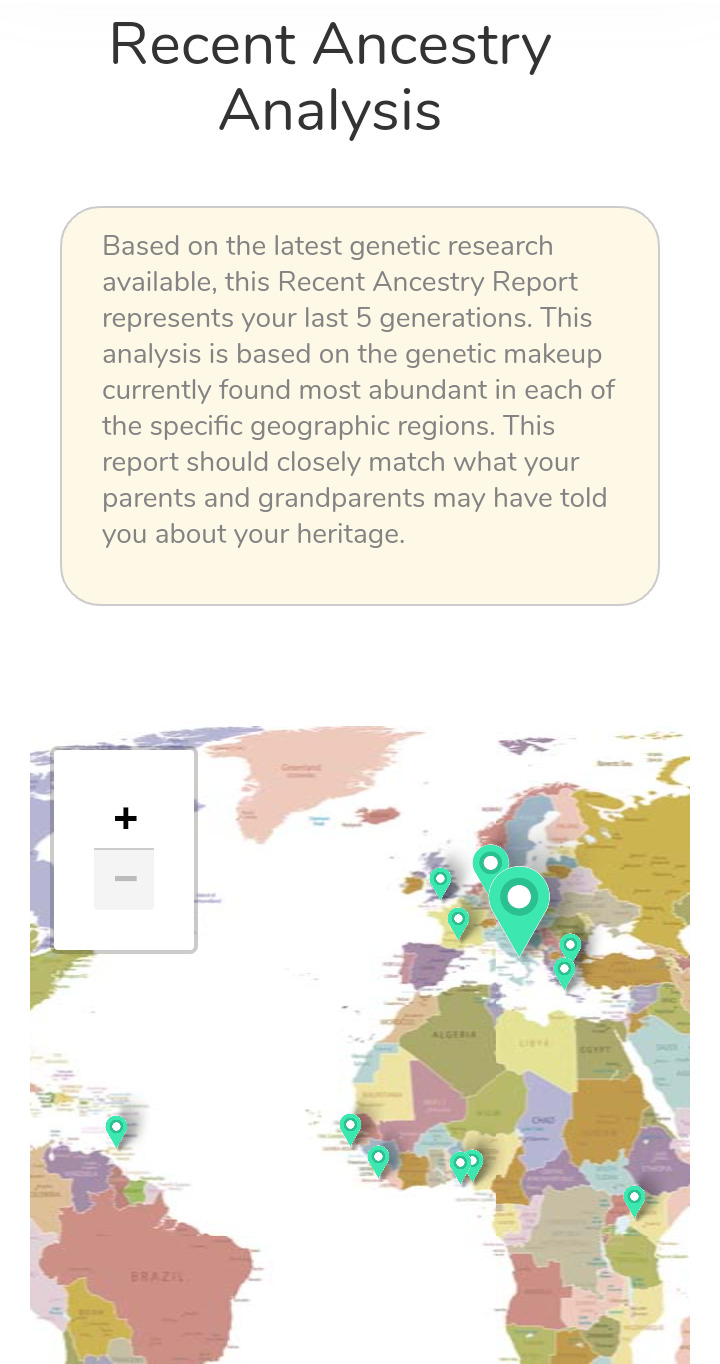Select the upper pin of the Balkans pair
Viewport: 720px width, 1364px height.
(x=570, y=945)
